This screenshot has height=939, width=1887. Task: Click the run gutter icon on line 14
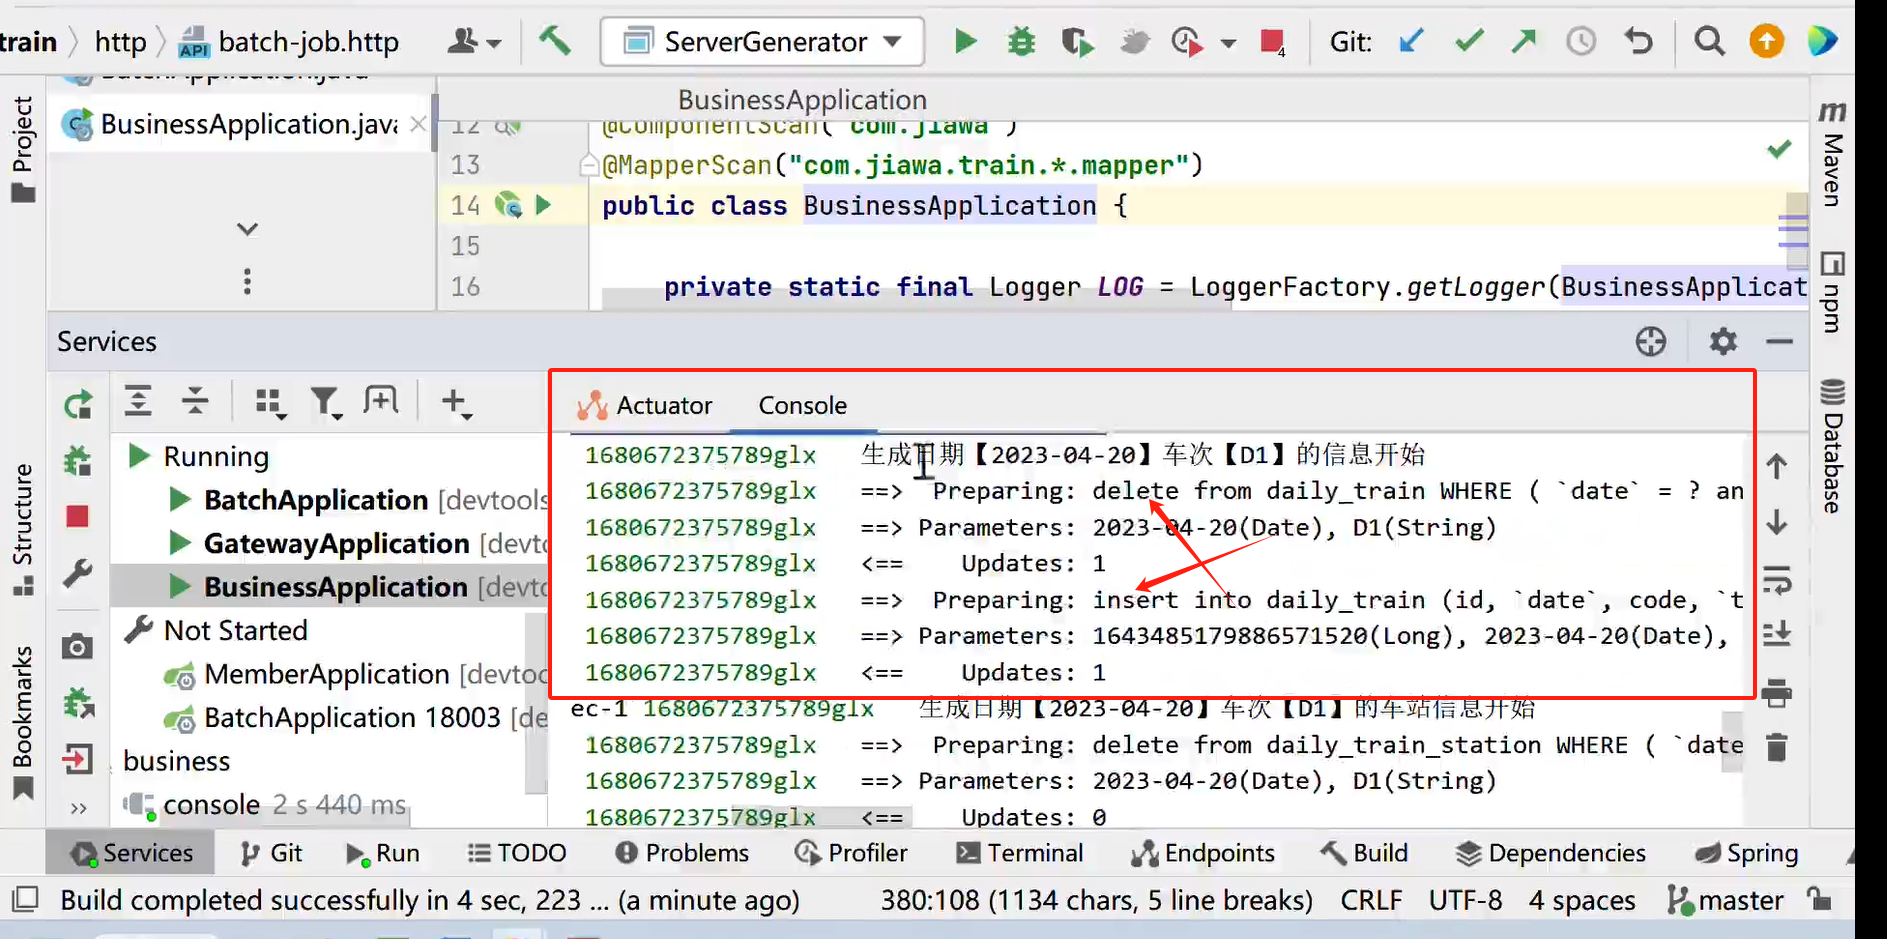(x=543, y=205)
